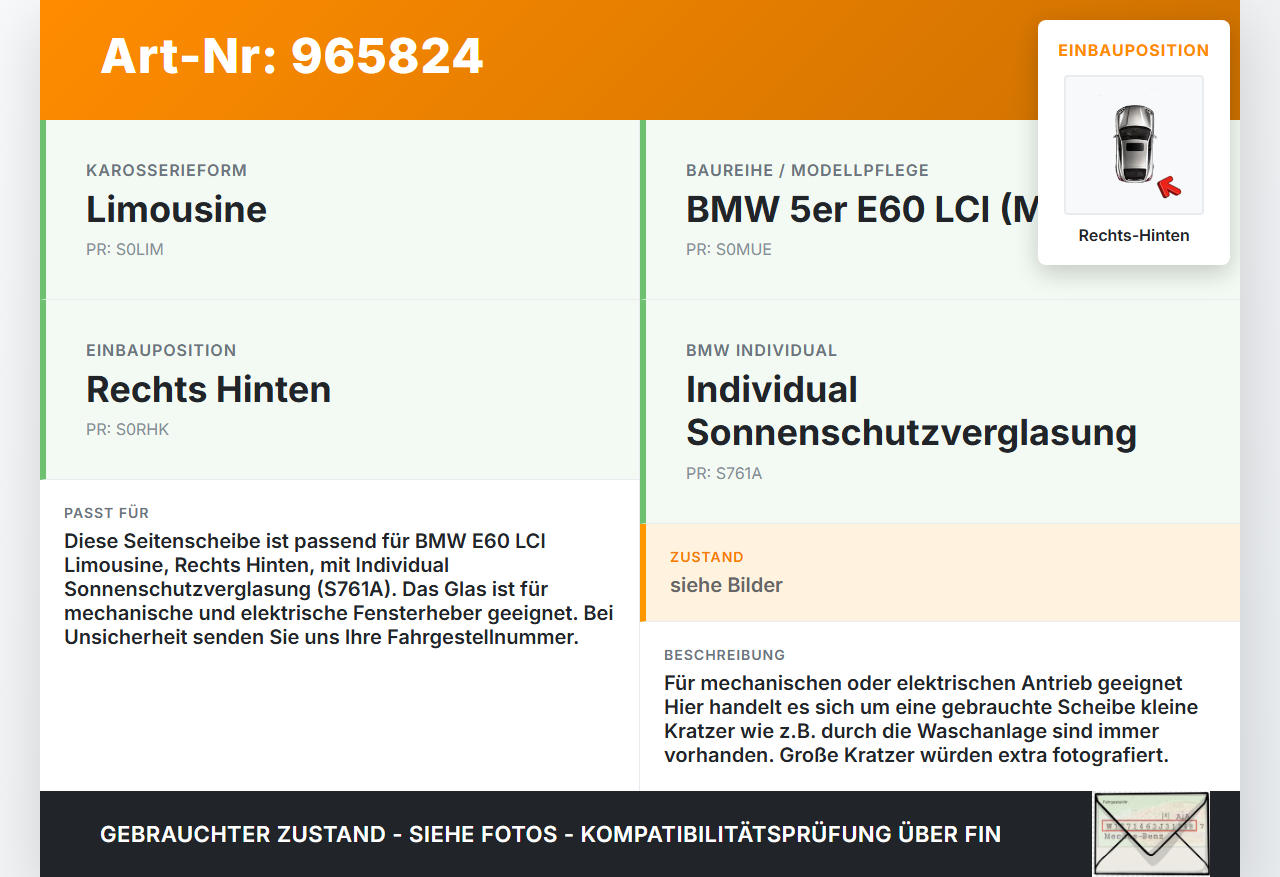Viewport: 1280px width, 877px height.
Task: Click the orange EINBAUPOSITION heading in the popup
Action: pos(1133,49)
